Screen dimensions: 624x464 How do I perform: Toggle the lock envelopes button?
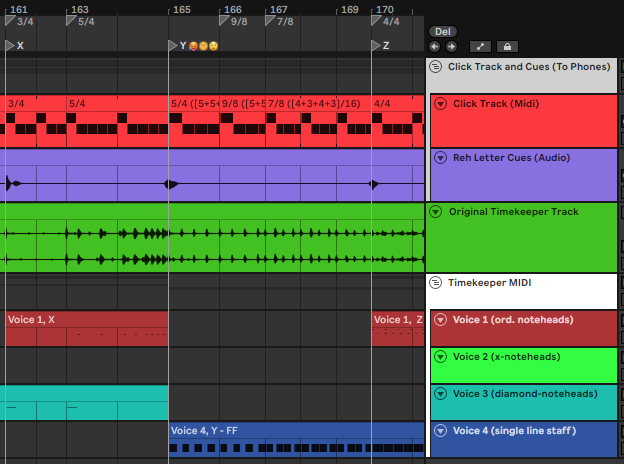pyautogui.click(x=507, y=47)
